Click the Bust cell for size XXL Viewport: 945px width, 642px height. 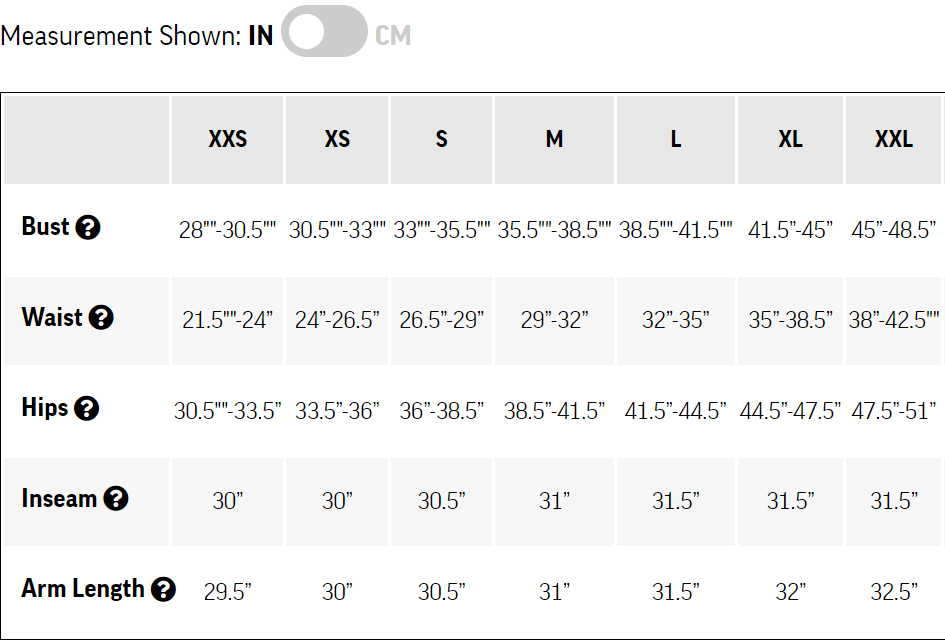point(894,230)
